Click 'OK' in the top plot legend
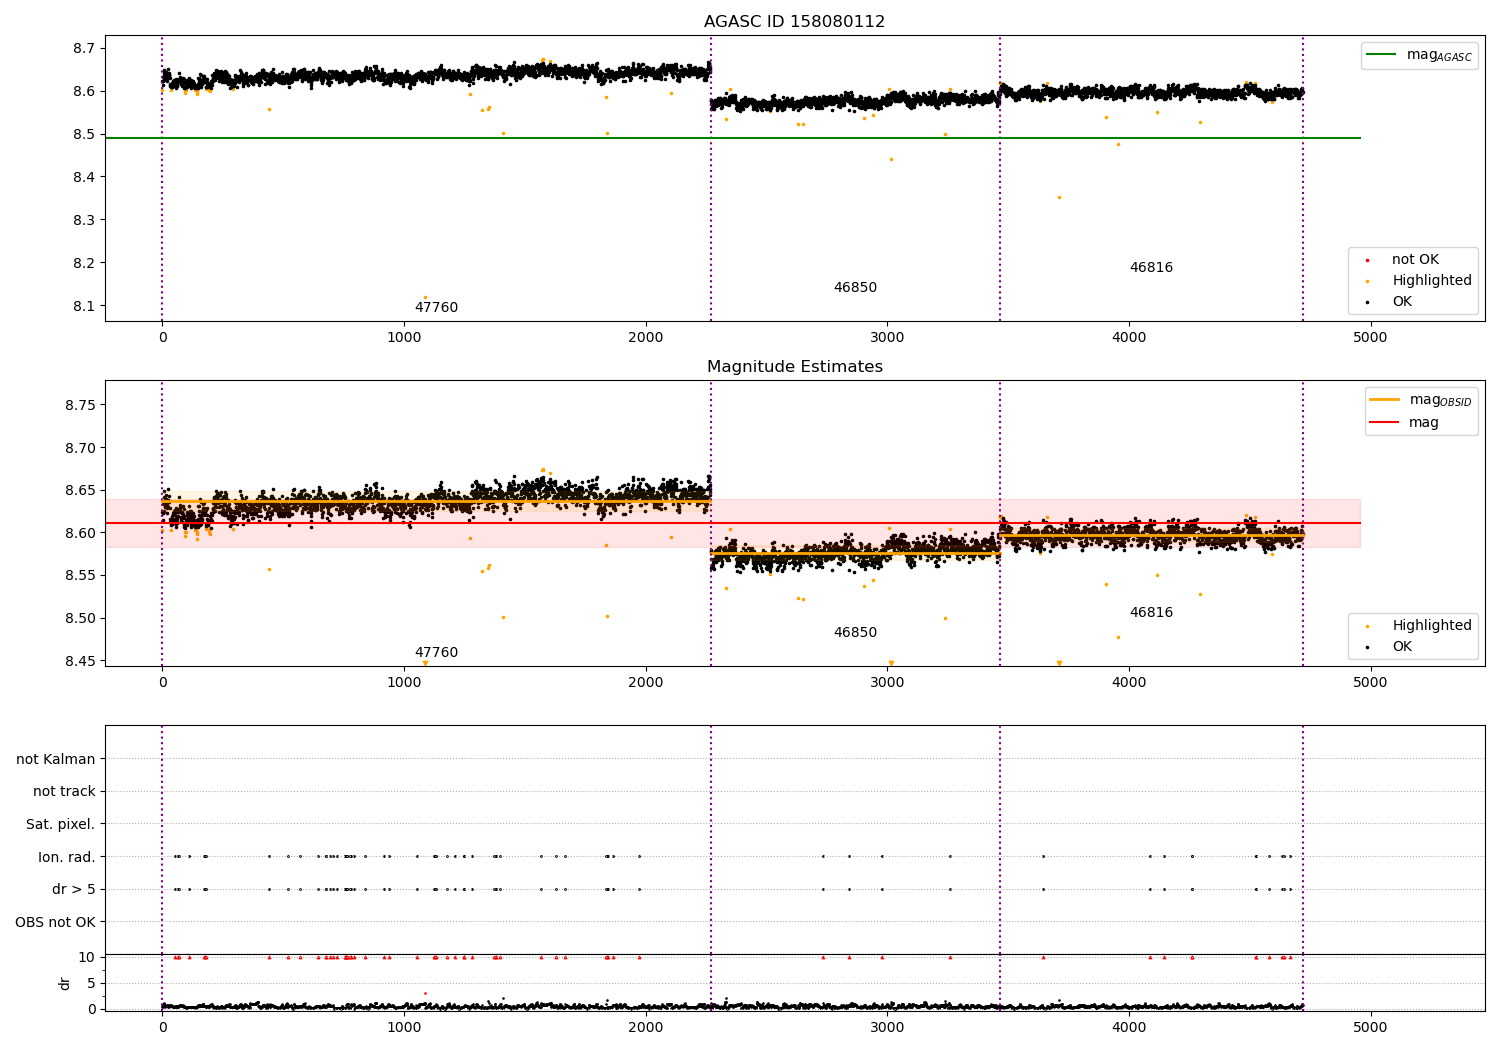1500x1050 pixels. [x=1390, y=302]
